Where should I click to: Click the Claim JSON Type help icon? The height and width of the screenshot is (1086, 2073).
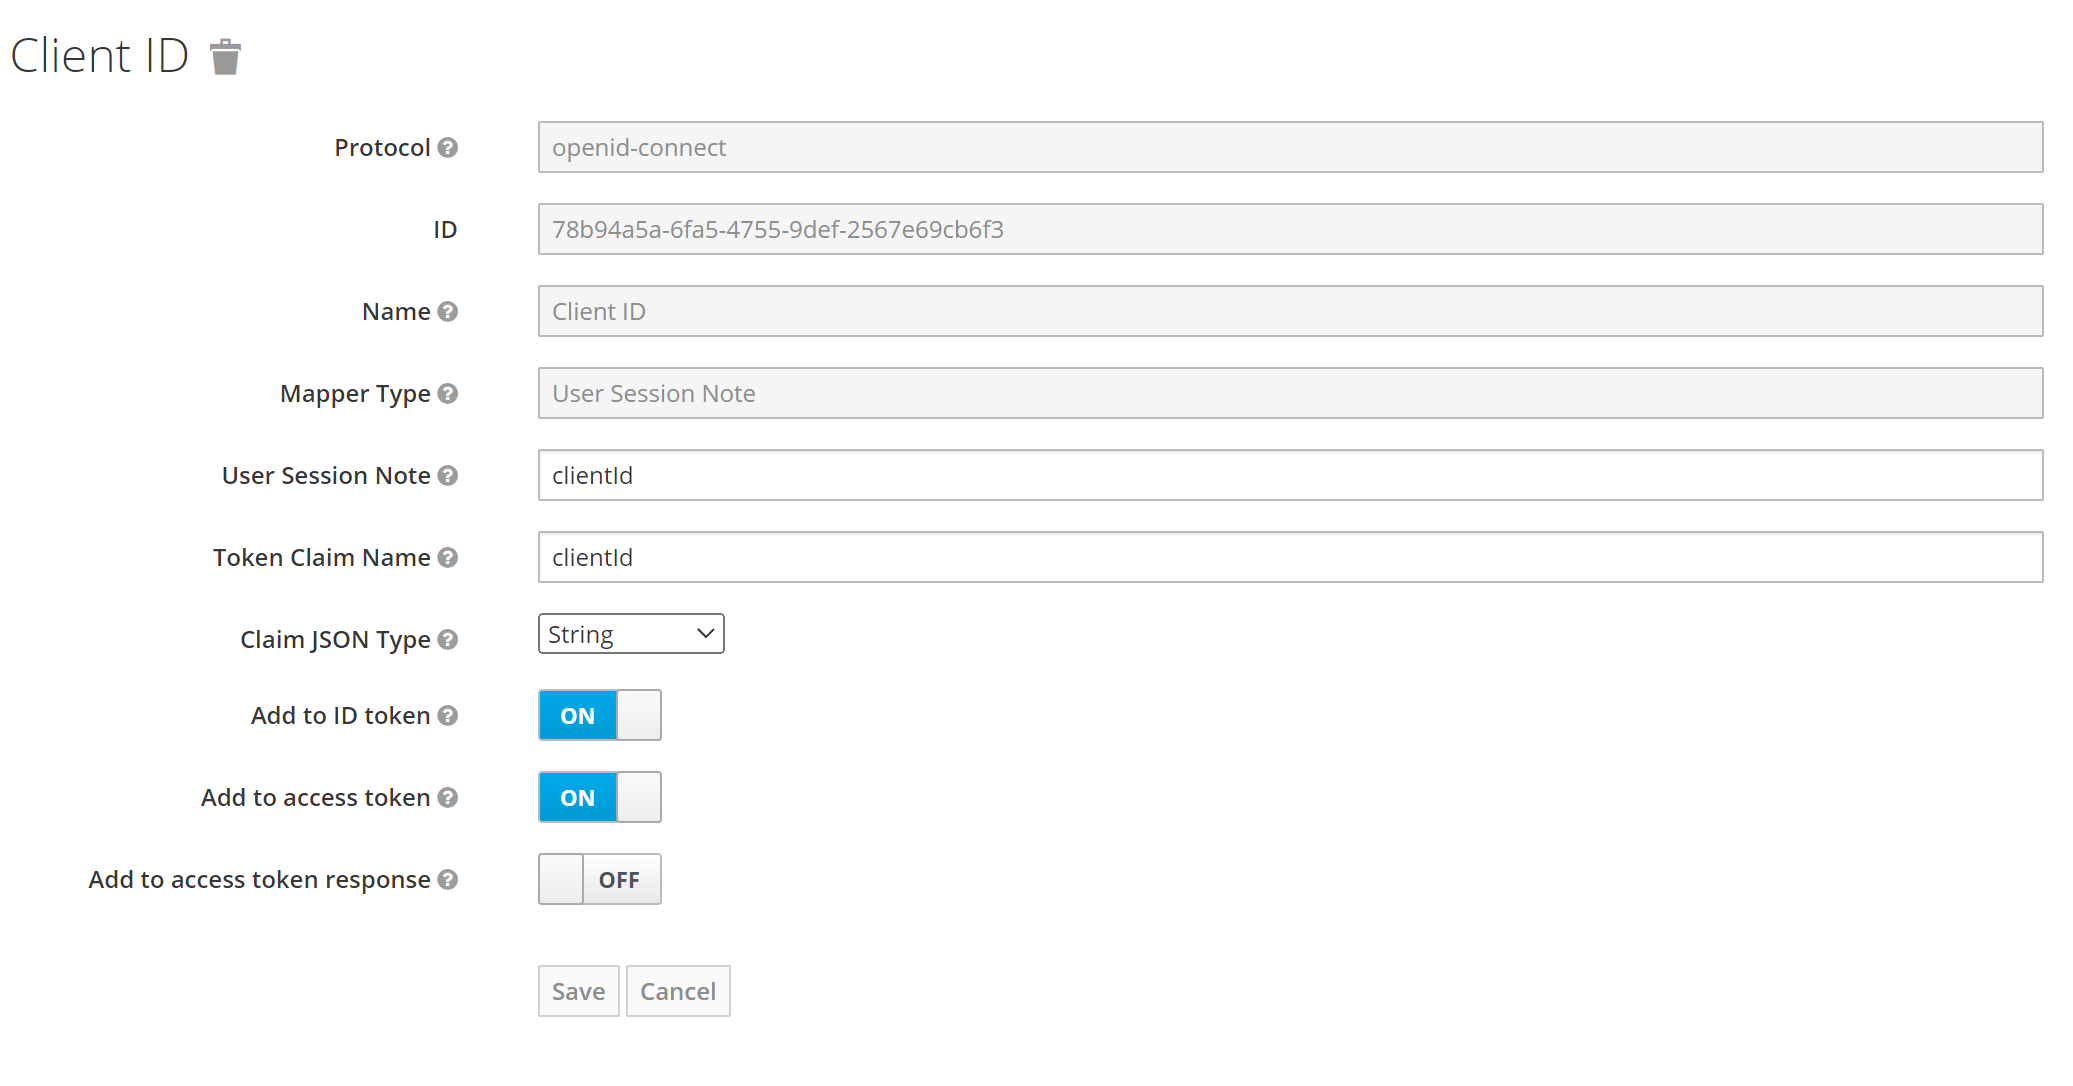point(448,640)
